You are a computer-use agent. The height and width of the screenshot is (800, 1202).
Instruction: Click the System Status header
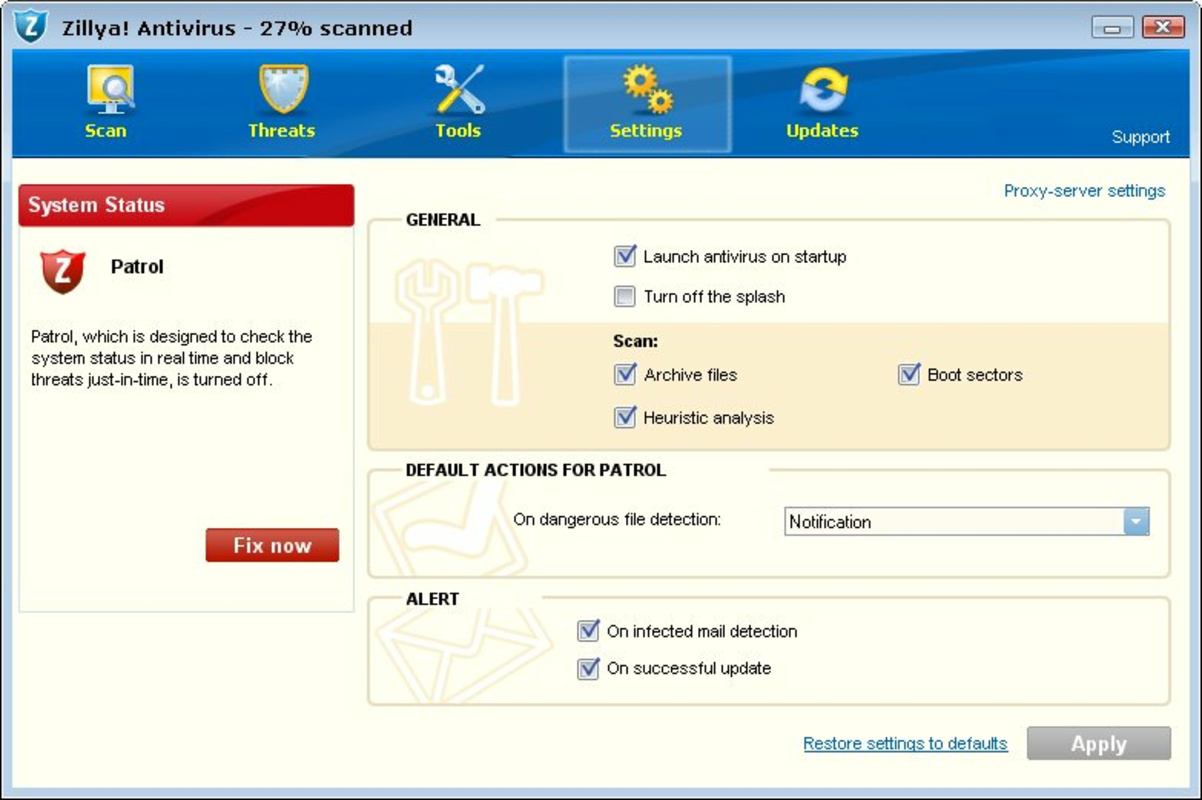(186, 205)
